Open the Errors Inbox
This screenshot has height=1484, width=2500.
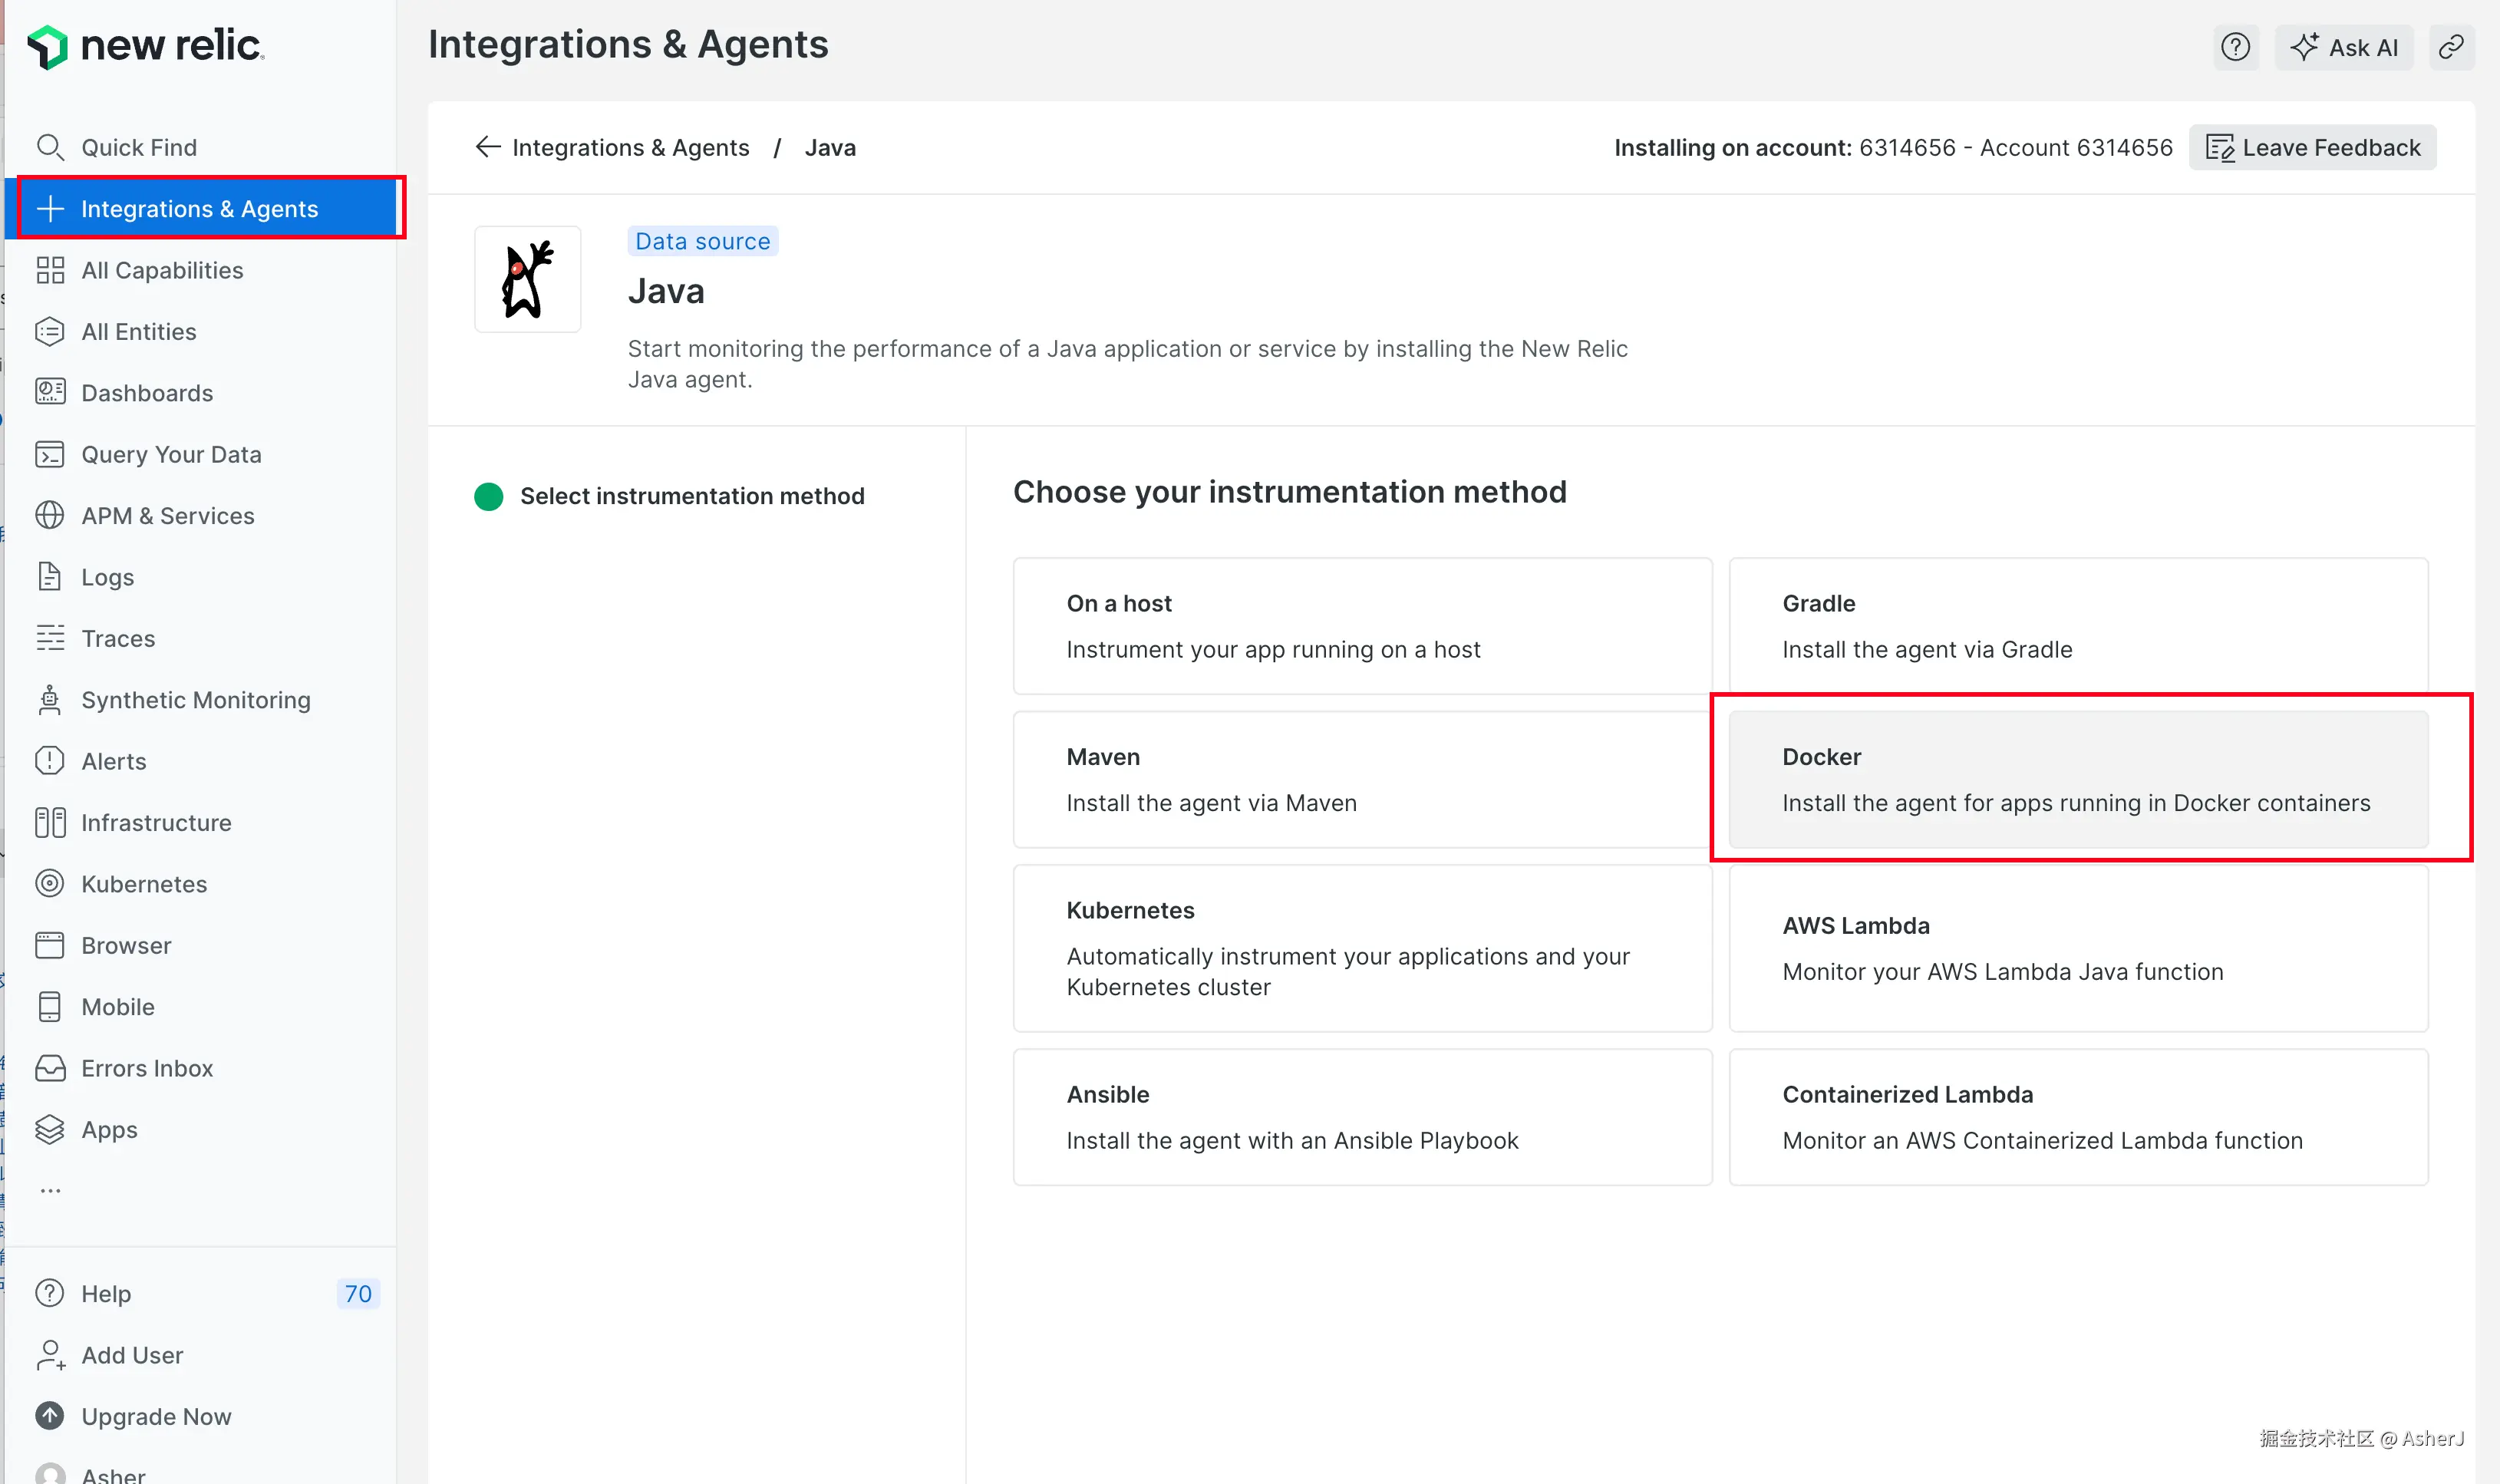pyautogui.click(x=146, y=1068)
